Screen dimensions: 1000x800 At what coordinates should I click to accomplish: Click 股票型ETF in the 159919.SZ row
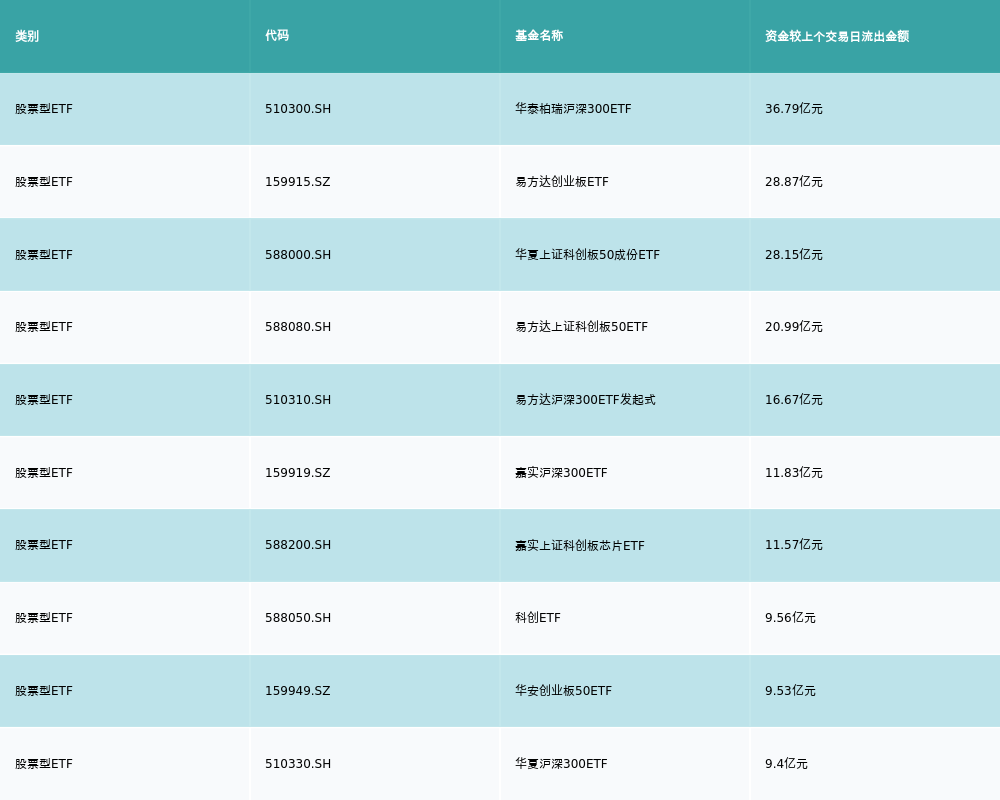pyautogui.click(x=44, y=473)
